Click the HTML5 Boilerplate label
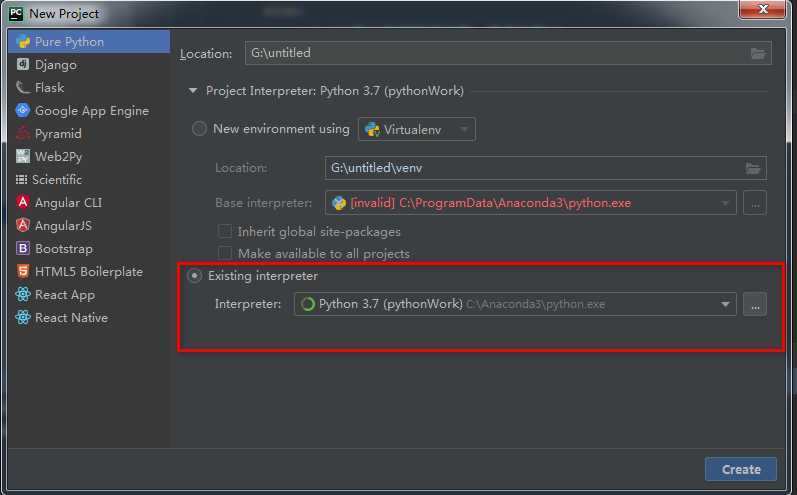Viewport: 797px width, 495px height. point(88,271)
